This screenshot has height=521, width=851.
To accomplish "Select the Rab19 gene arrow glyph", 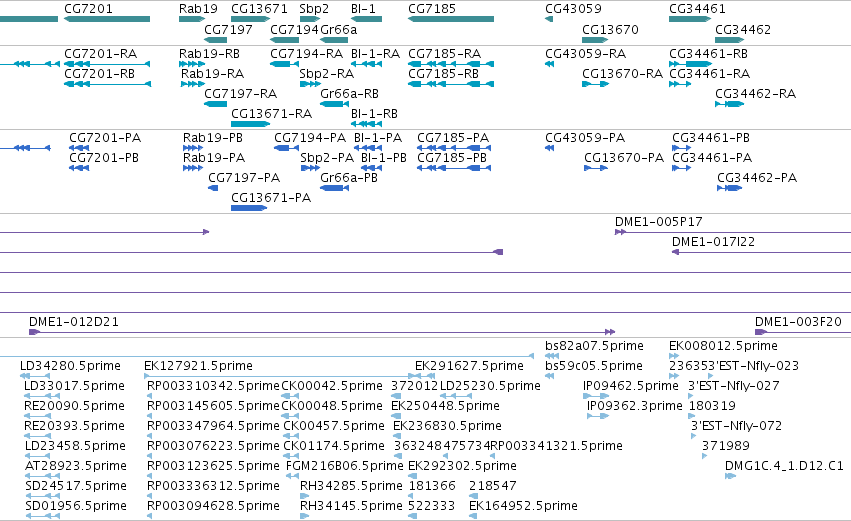I will 192,19.
